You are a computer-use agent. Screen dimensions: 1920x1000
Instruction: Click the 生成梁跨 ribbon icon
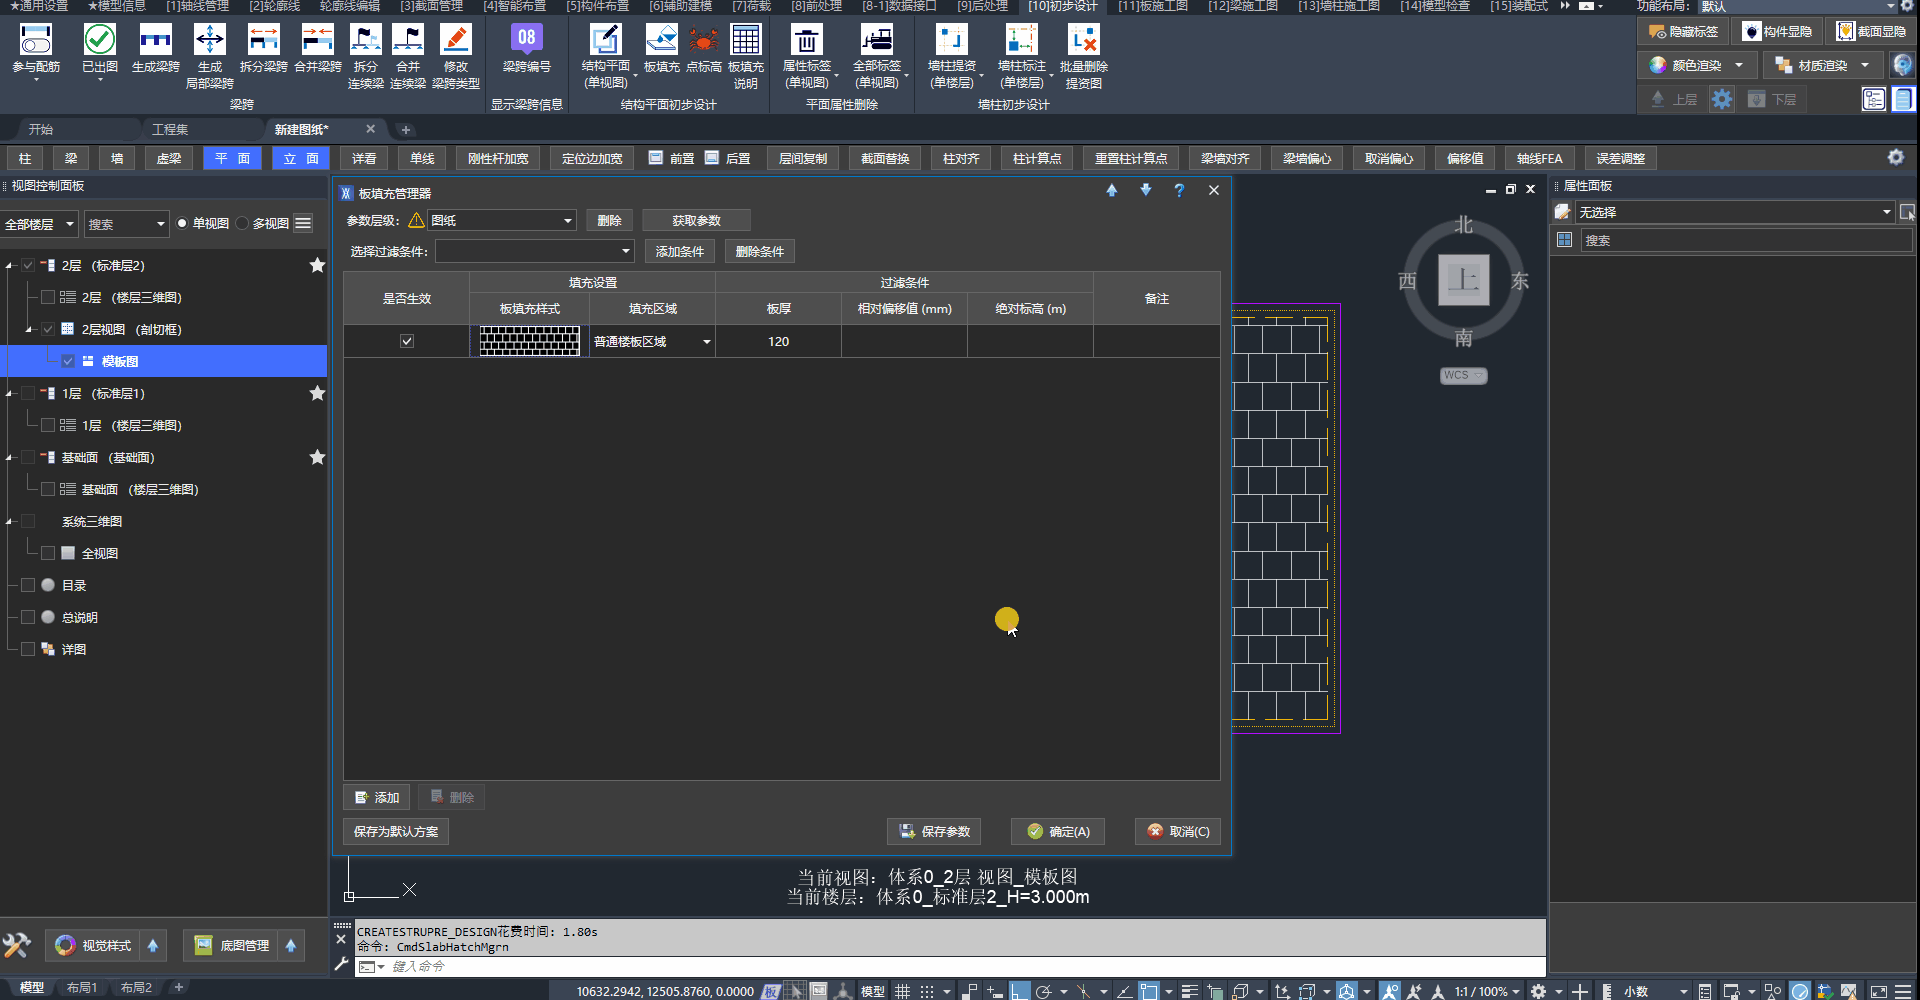point(155,41)
